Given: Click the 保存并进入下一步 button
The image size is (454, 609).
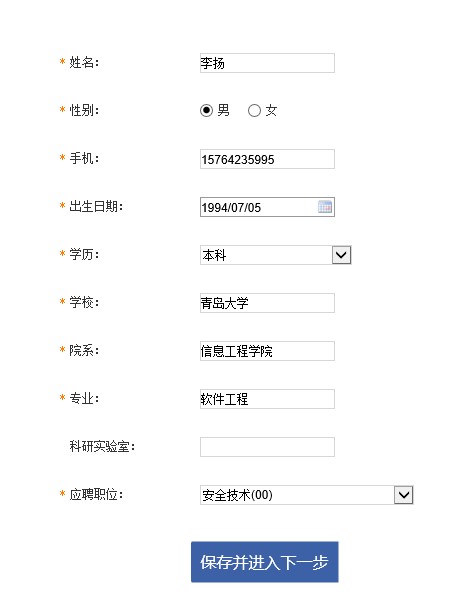Looking at the screenshot, I should [264, 562].
